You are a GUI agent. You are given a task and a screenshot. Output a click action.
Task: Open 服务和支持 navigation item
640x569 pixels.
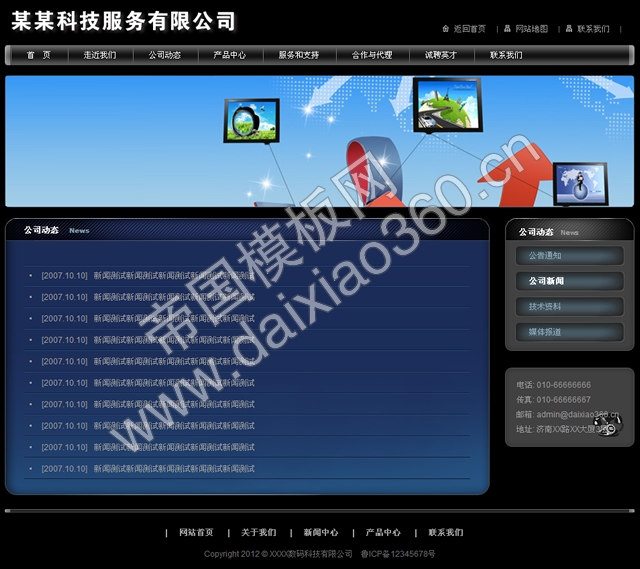[x=298, y=55]
